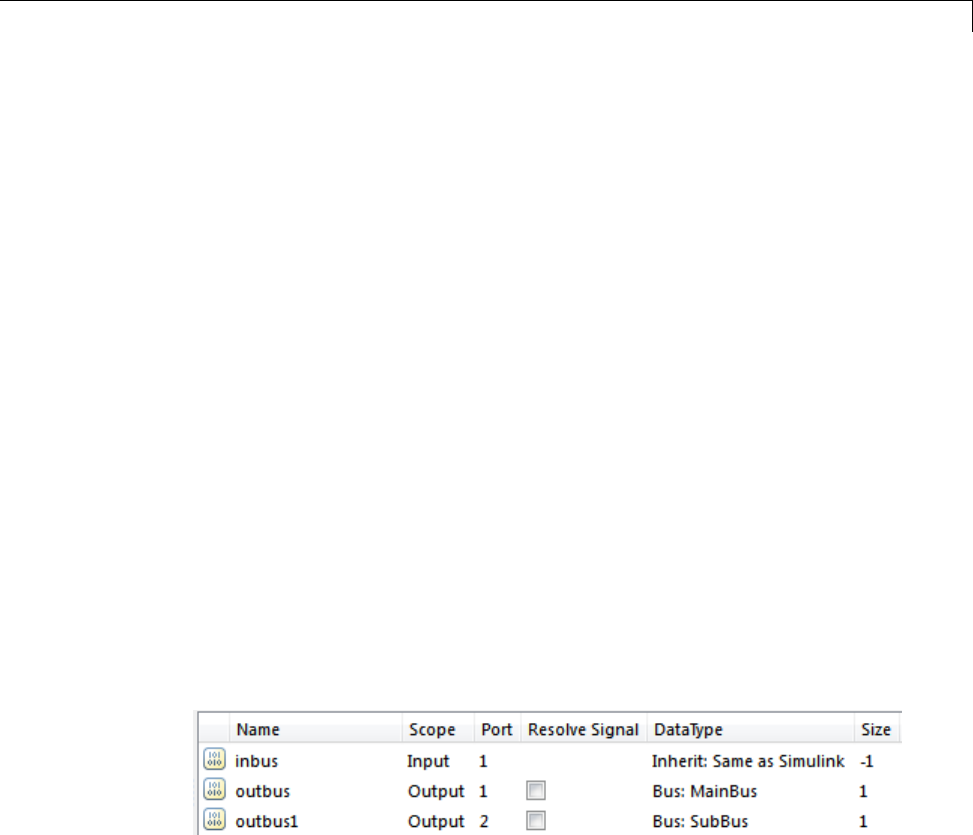This screenshot has width=973, height=835.
Task: Sort by the Port column header
Action: coord(497,728)
